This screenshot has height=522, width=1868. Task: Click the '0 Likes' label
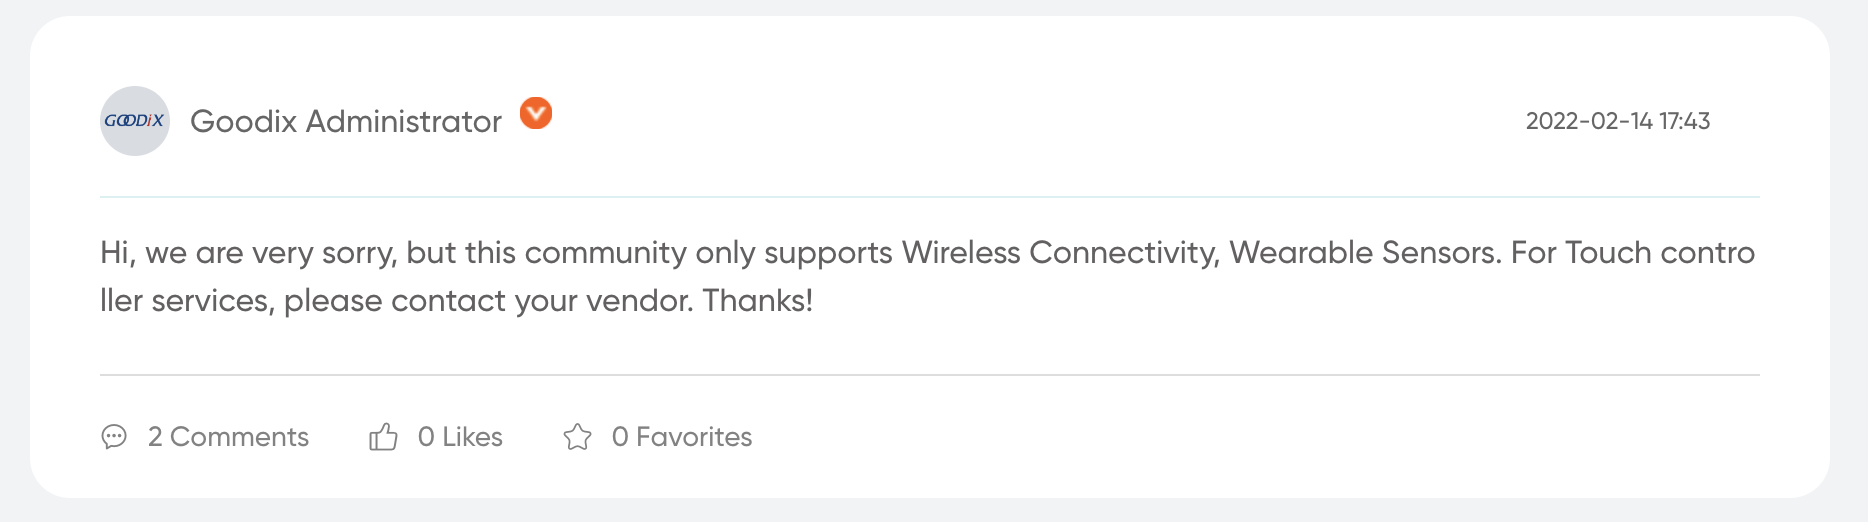click(x=460, y=437)
